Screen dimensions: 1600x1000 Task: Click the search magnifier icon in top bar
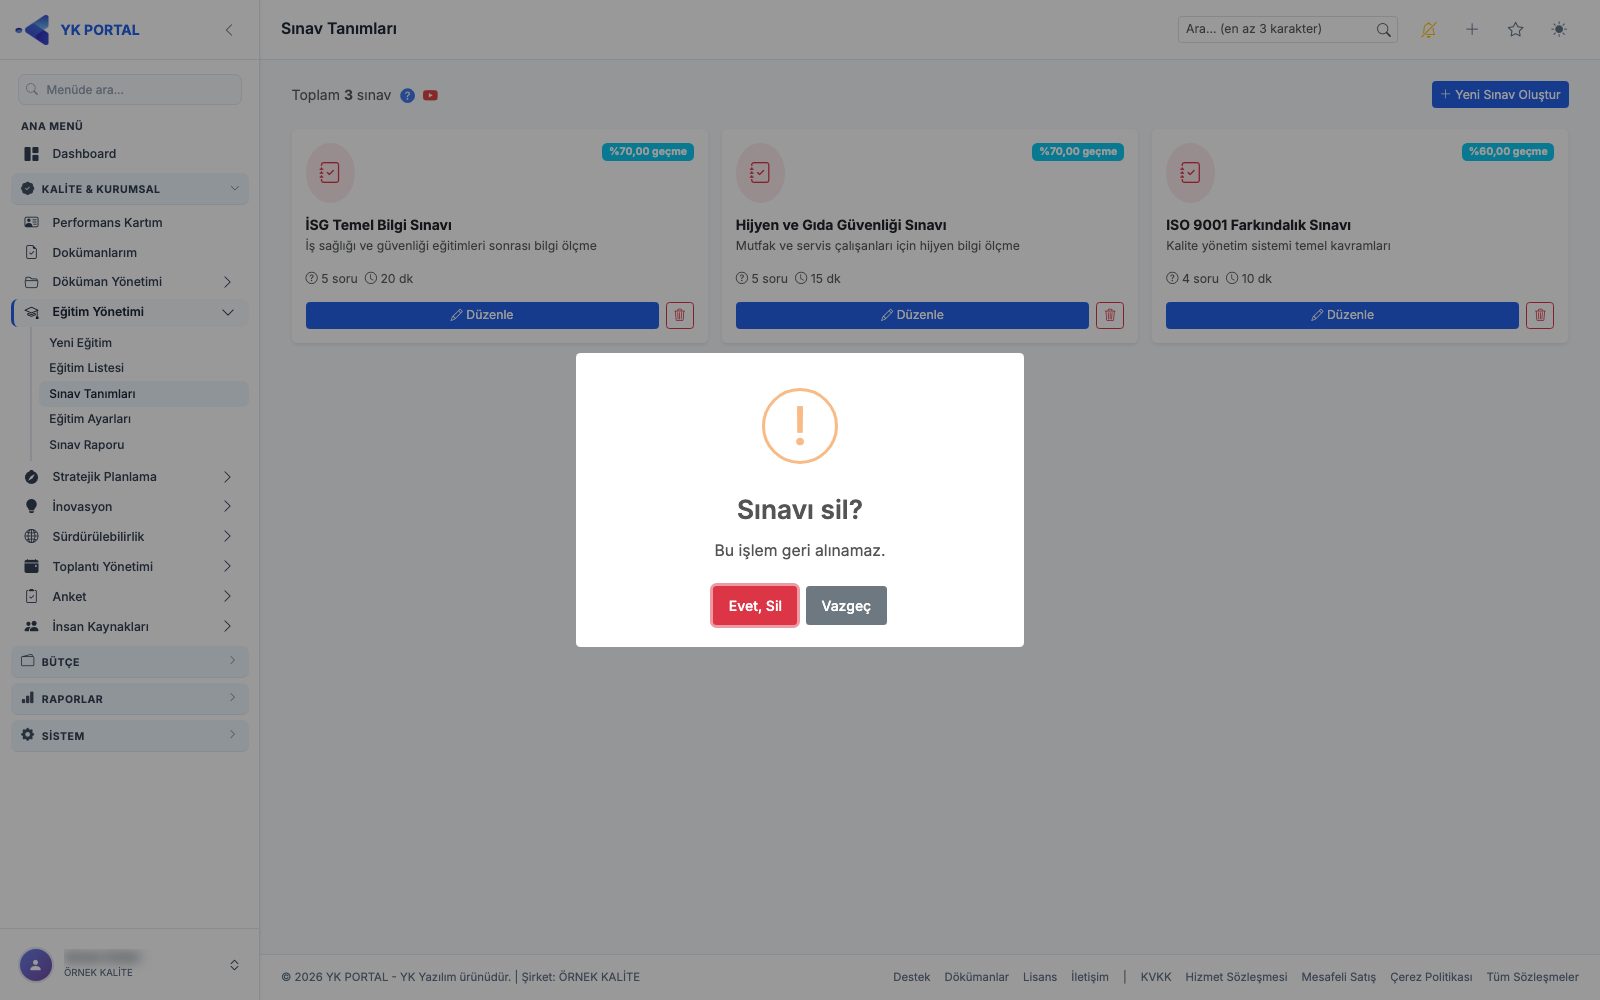point(1383,29)
